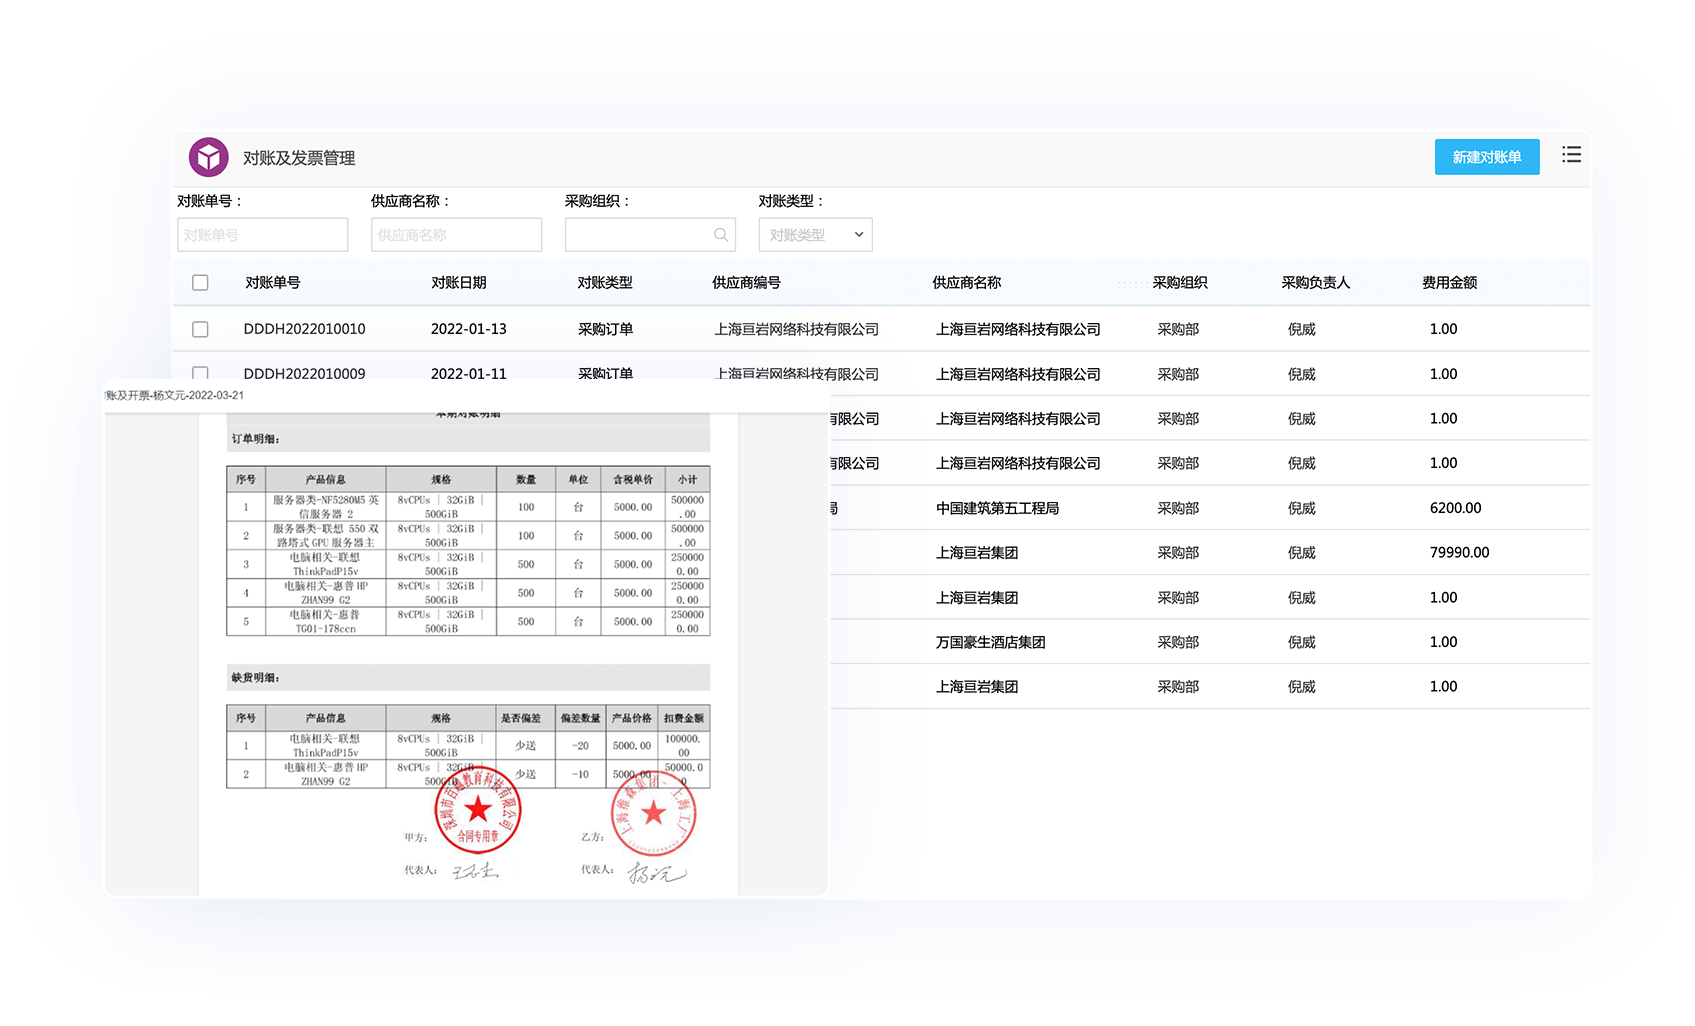
Task: Click the 采购组织 search input field
Action: point(638,235)
